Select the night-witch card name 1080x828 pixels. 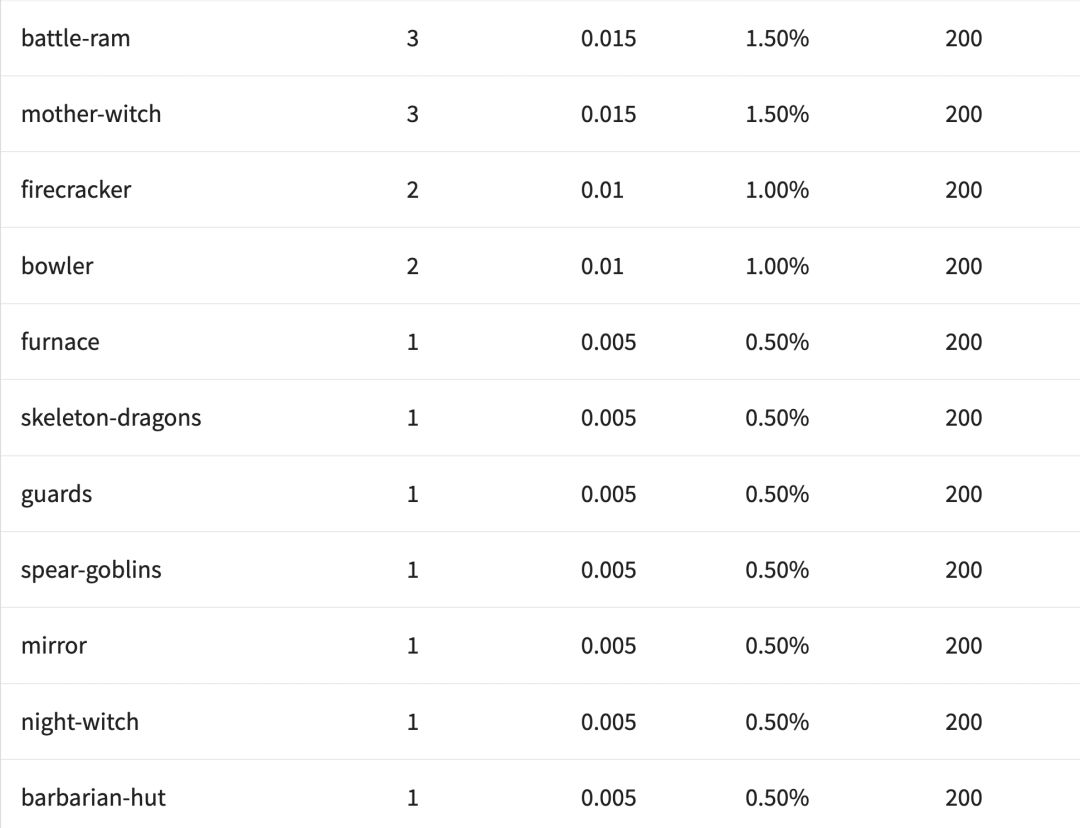[80, 722]
